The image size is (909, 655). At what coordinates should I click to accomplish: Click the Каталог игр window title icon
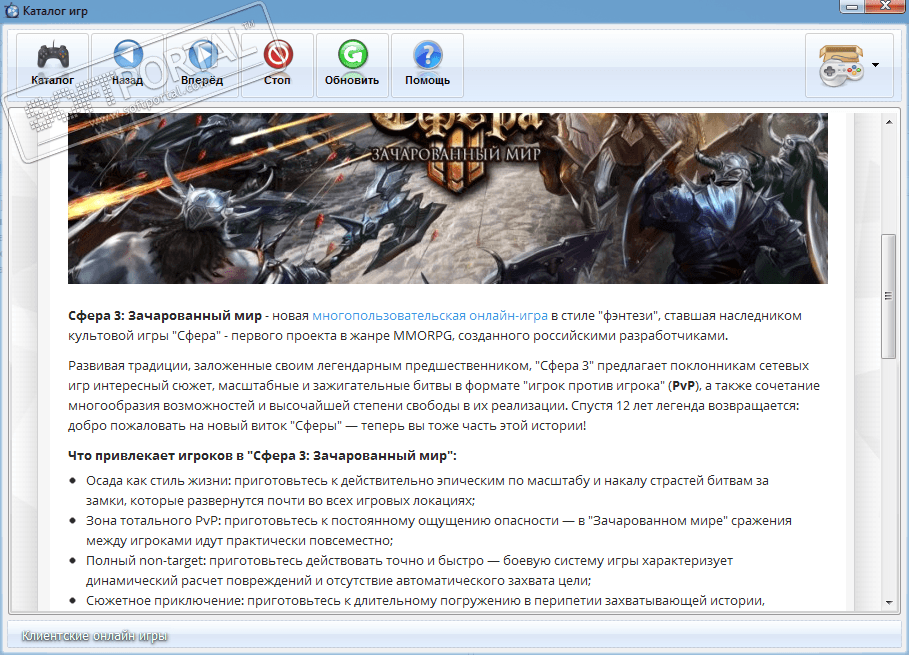(12, 10)
